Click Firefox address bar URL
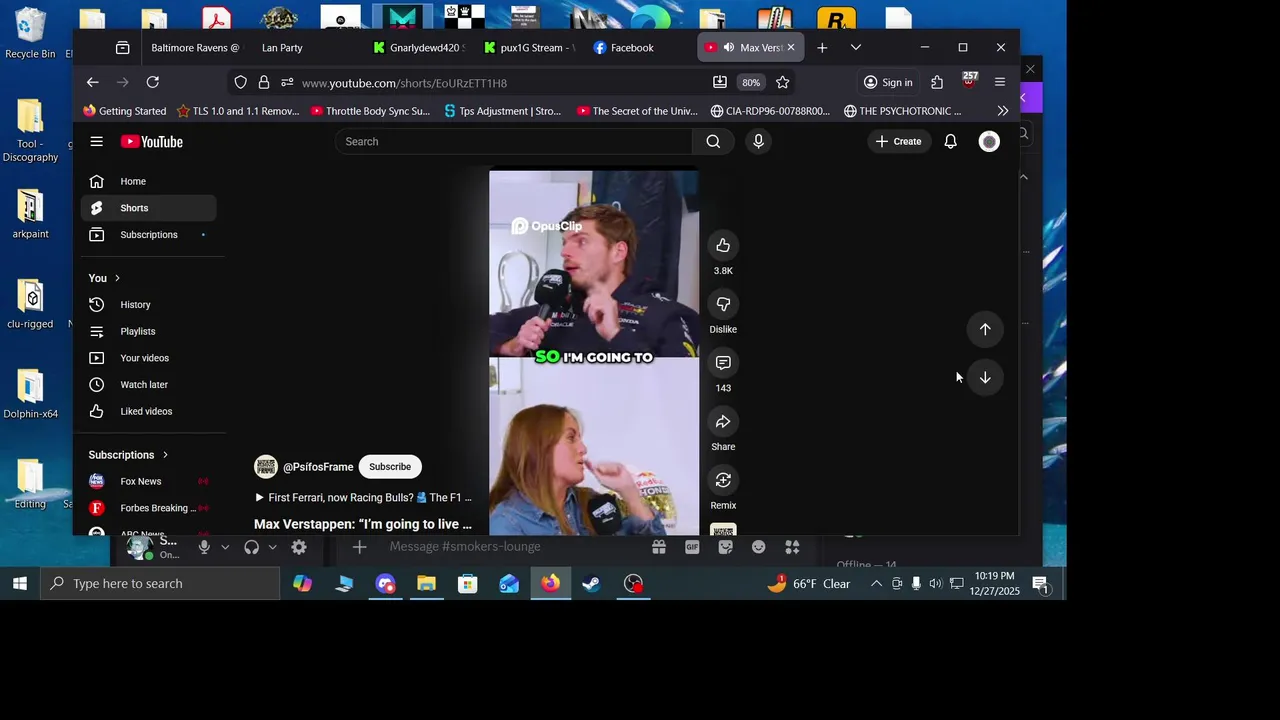The height and width of the screenshot is (720, 1280). pos(404,83)
